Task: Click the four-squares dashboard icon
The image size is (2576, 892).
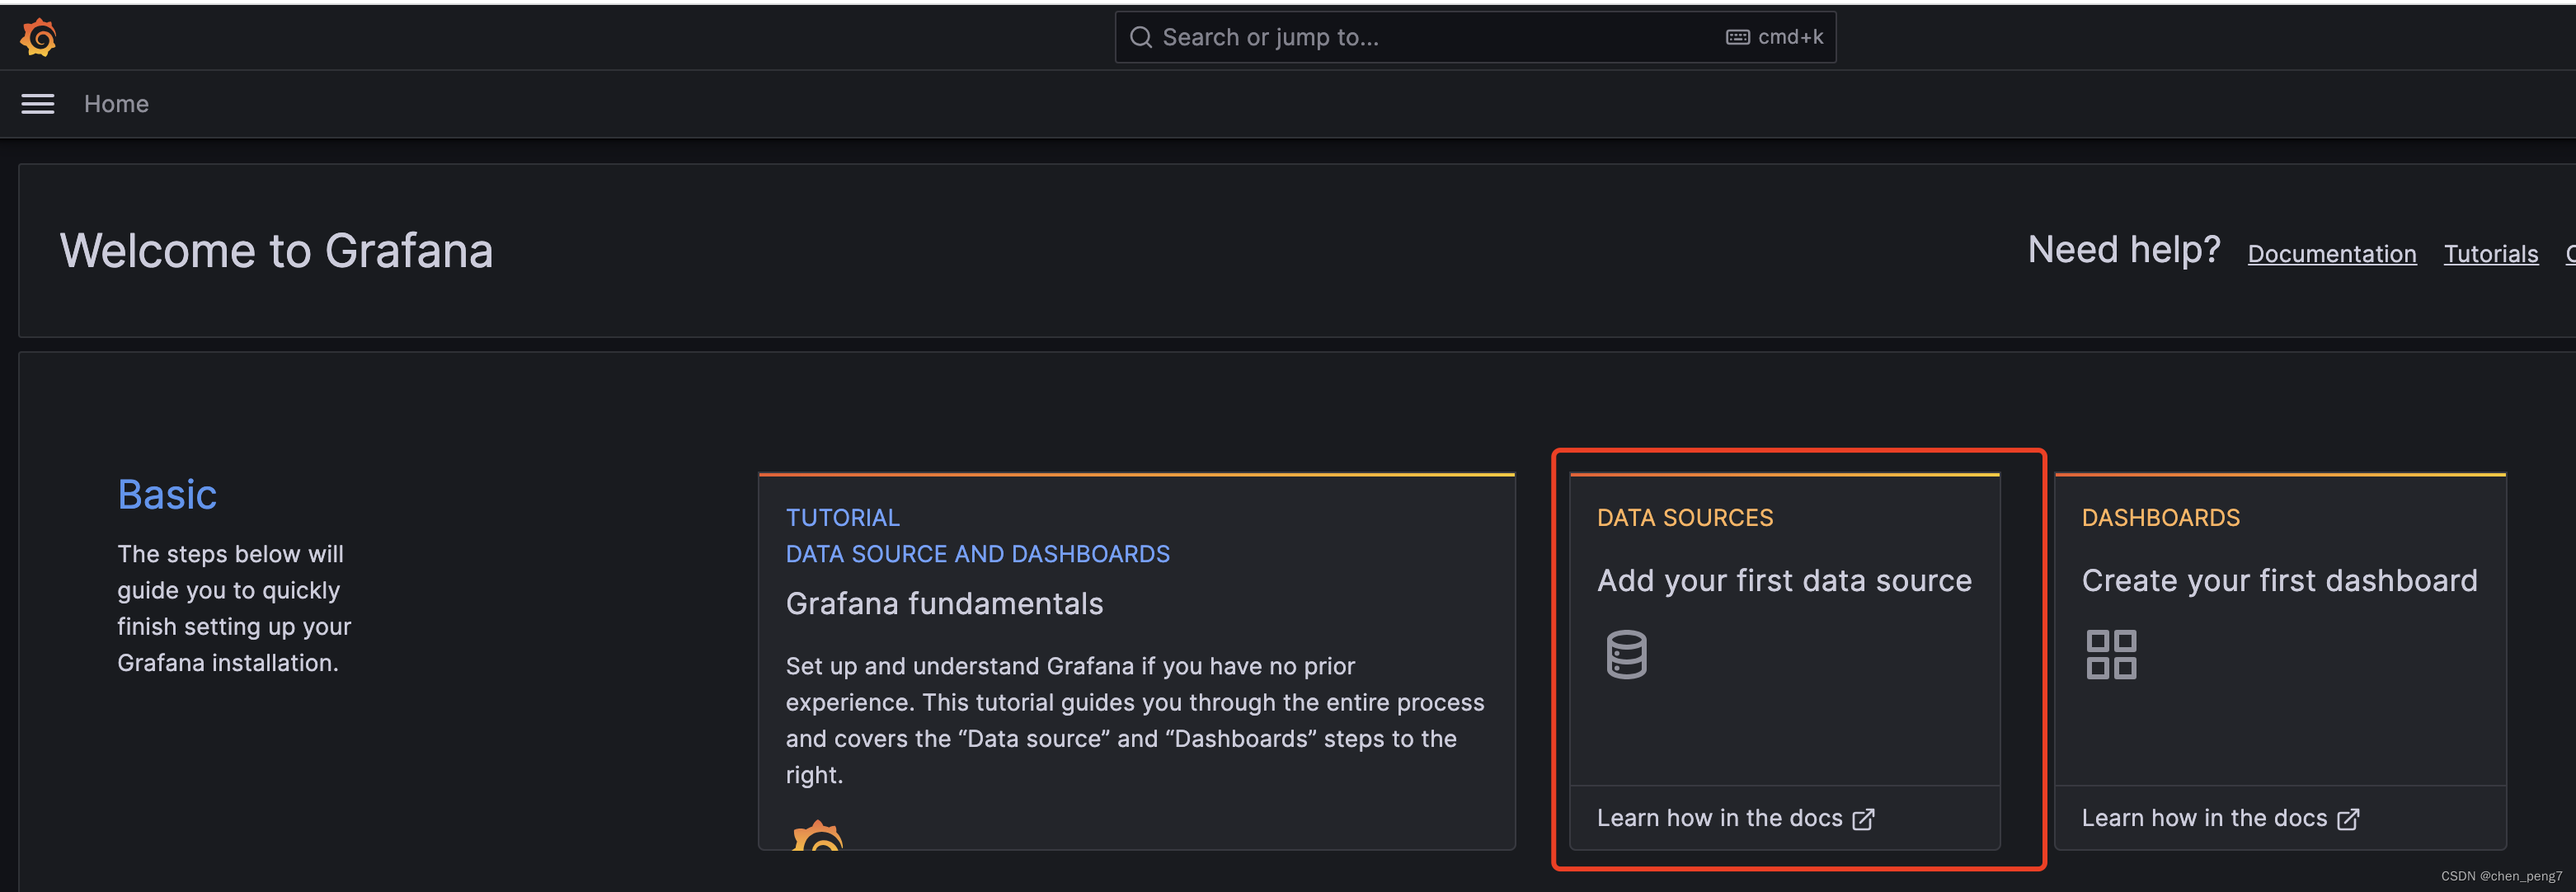Action: (x=2111, y=654)
